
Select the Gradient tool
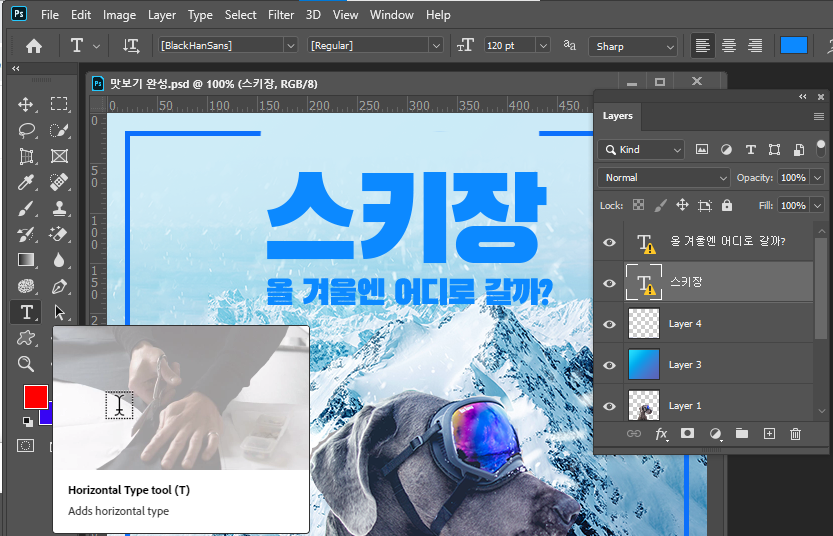pyautogui.click(x=26, y=260)
